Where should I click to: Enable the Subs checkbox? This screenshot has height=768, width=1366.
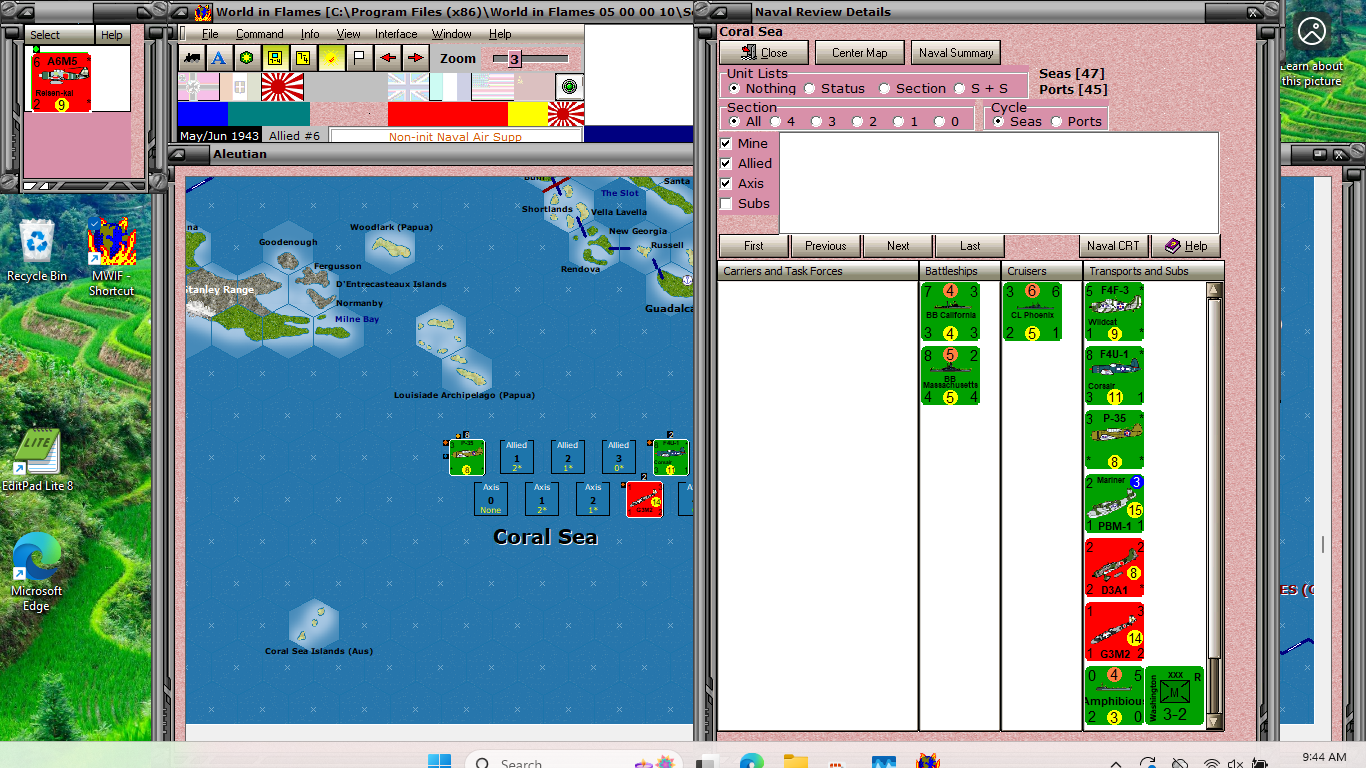pos(726,203)
